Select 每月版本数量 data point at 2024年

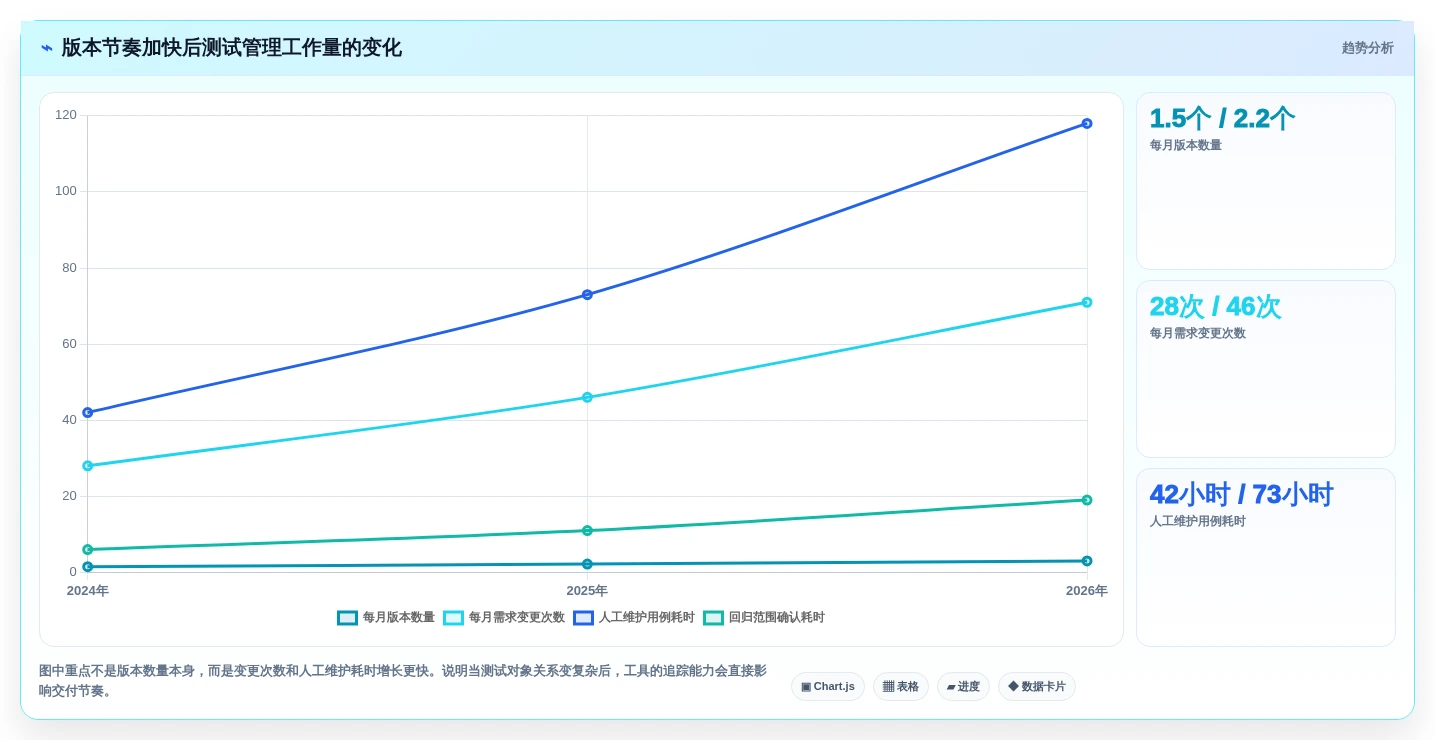87,567
